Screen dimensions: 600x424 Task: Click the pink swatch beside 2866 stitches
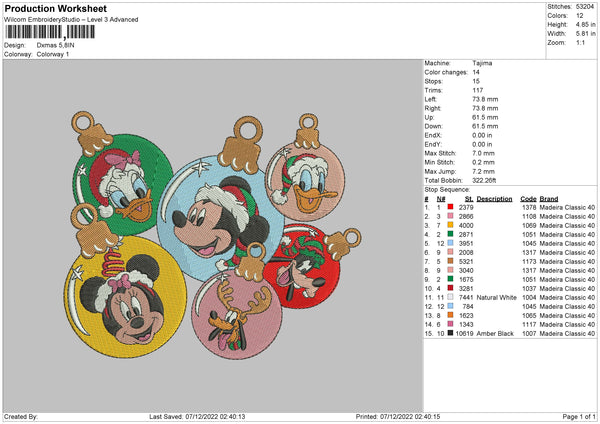[450, 216]
